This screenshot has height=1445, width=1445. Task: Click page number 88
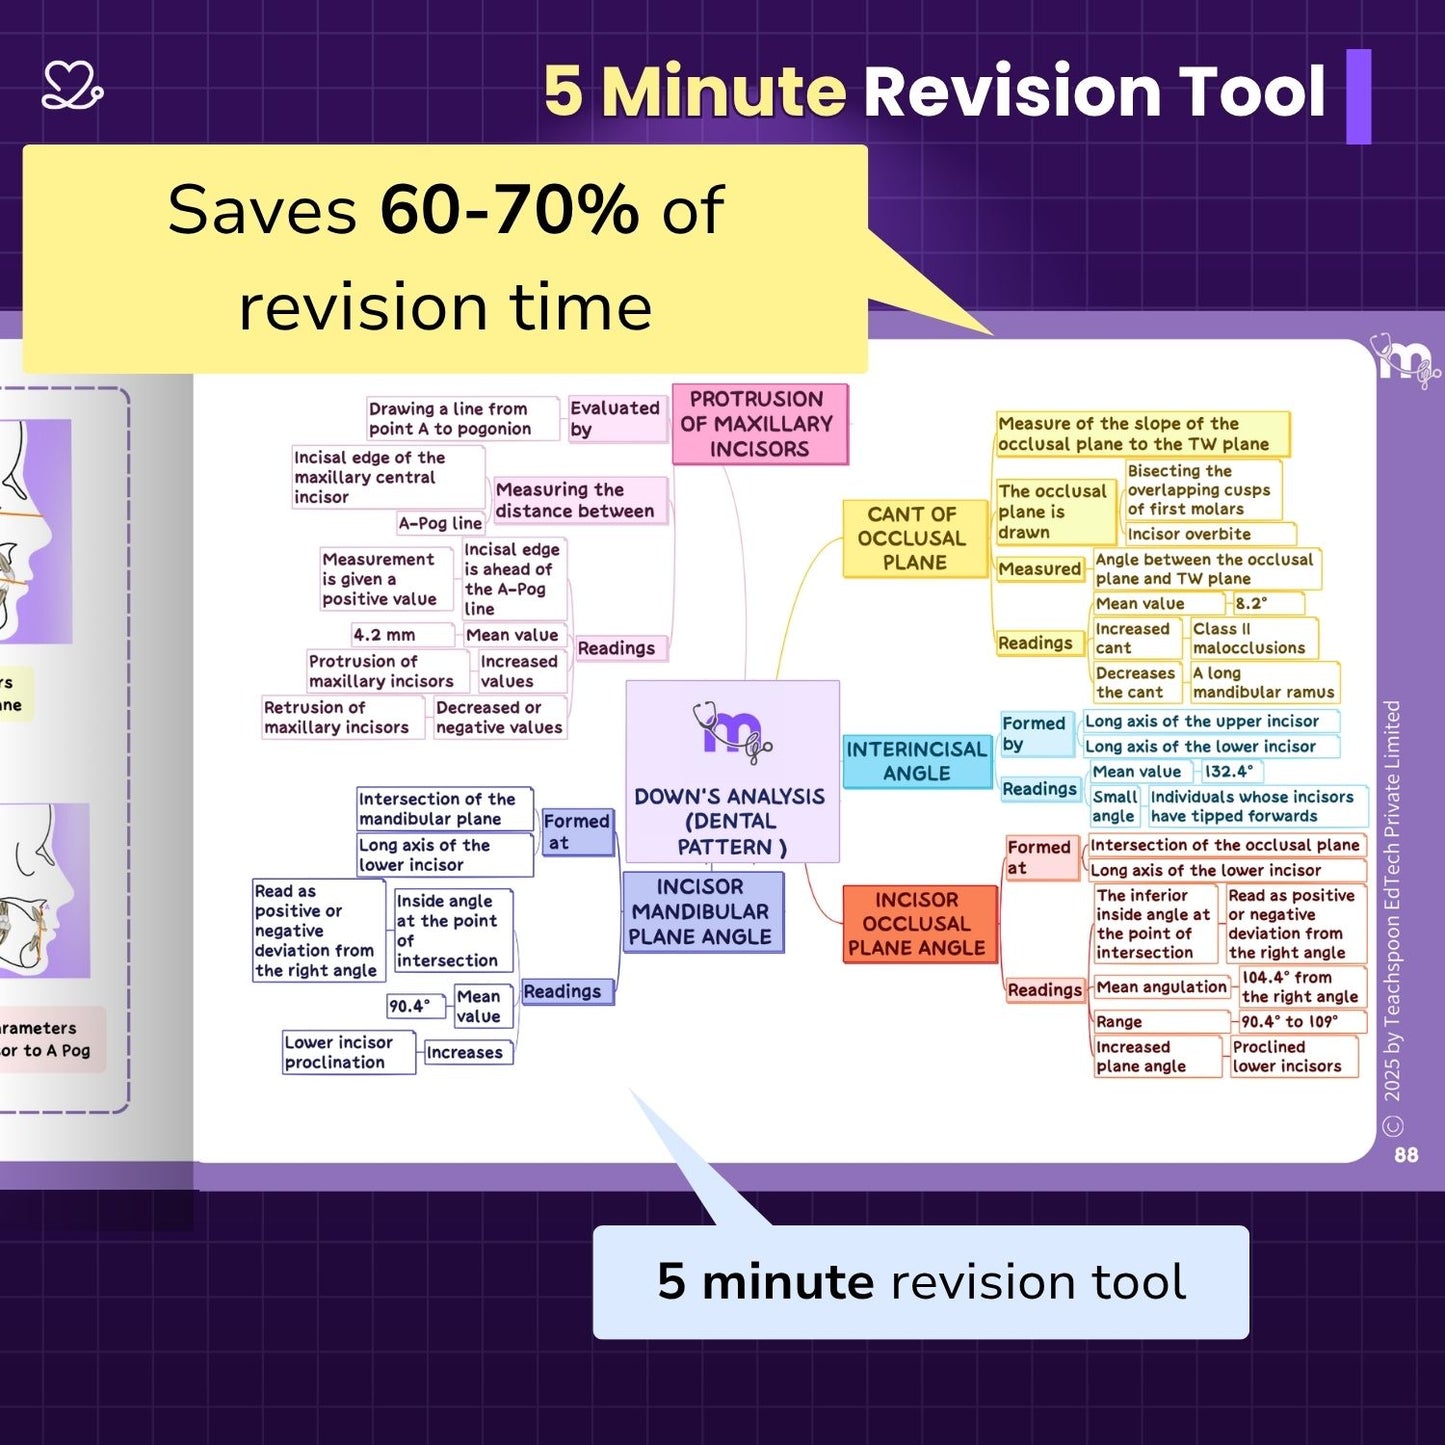click(x=1406, y=1155)
